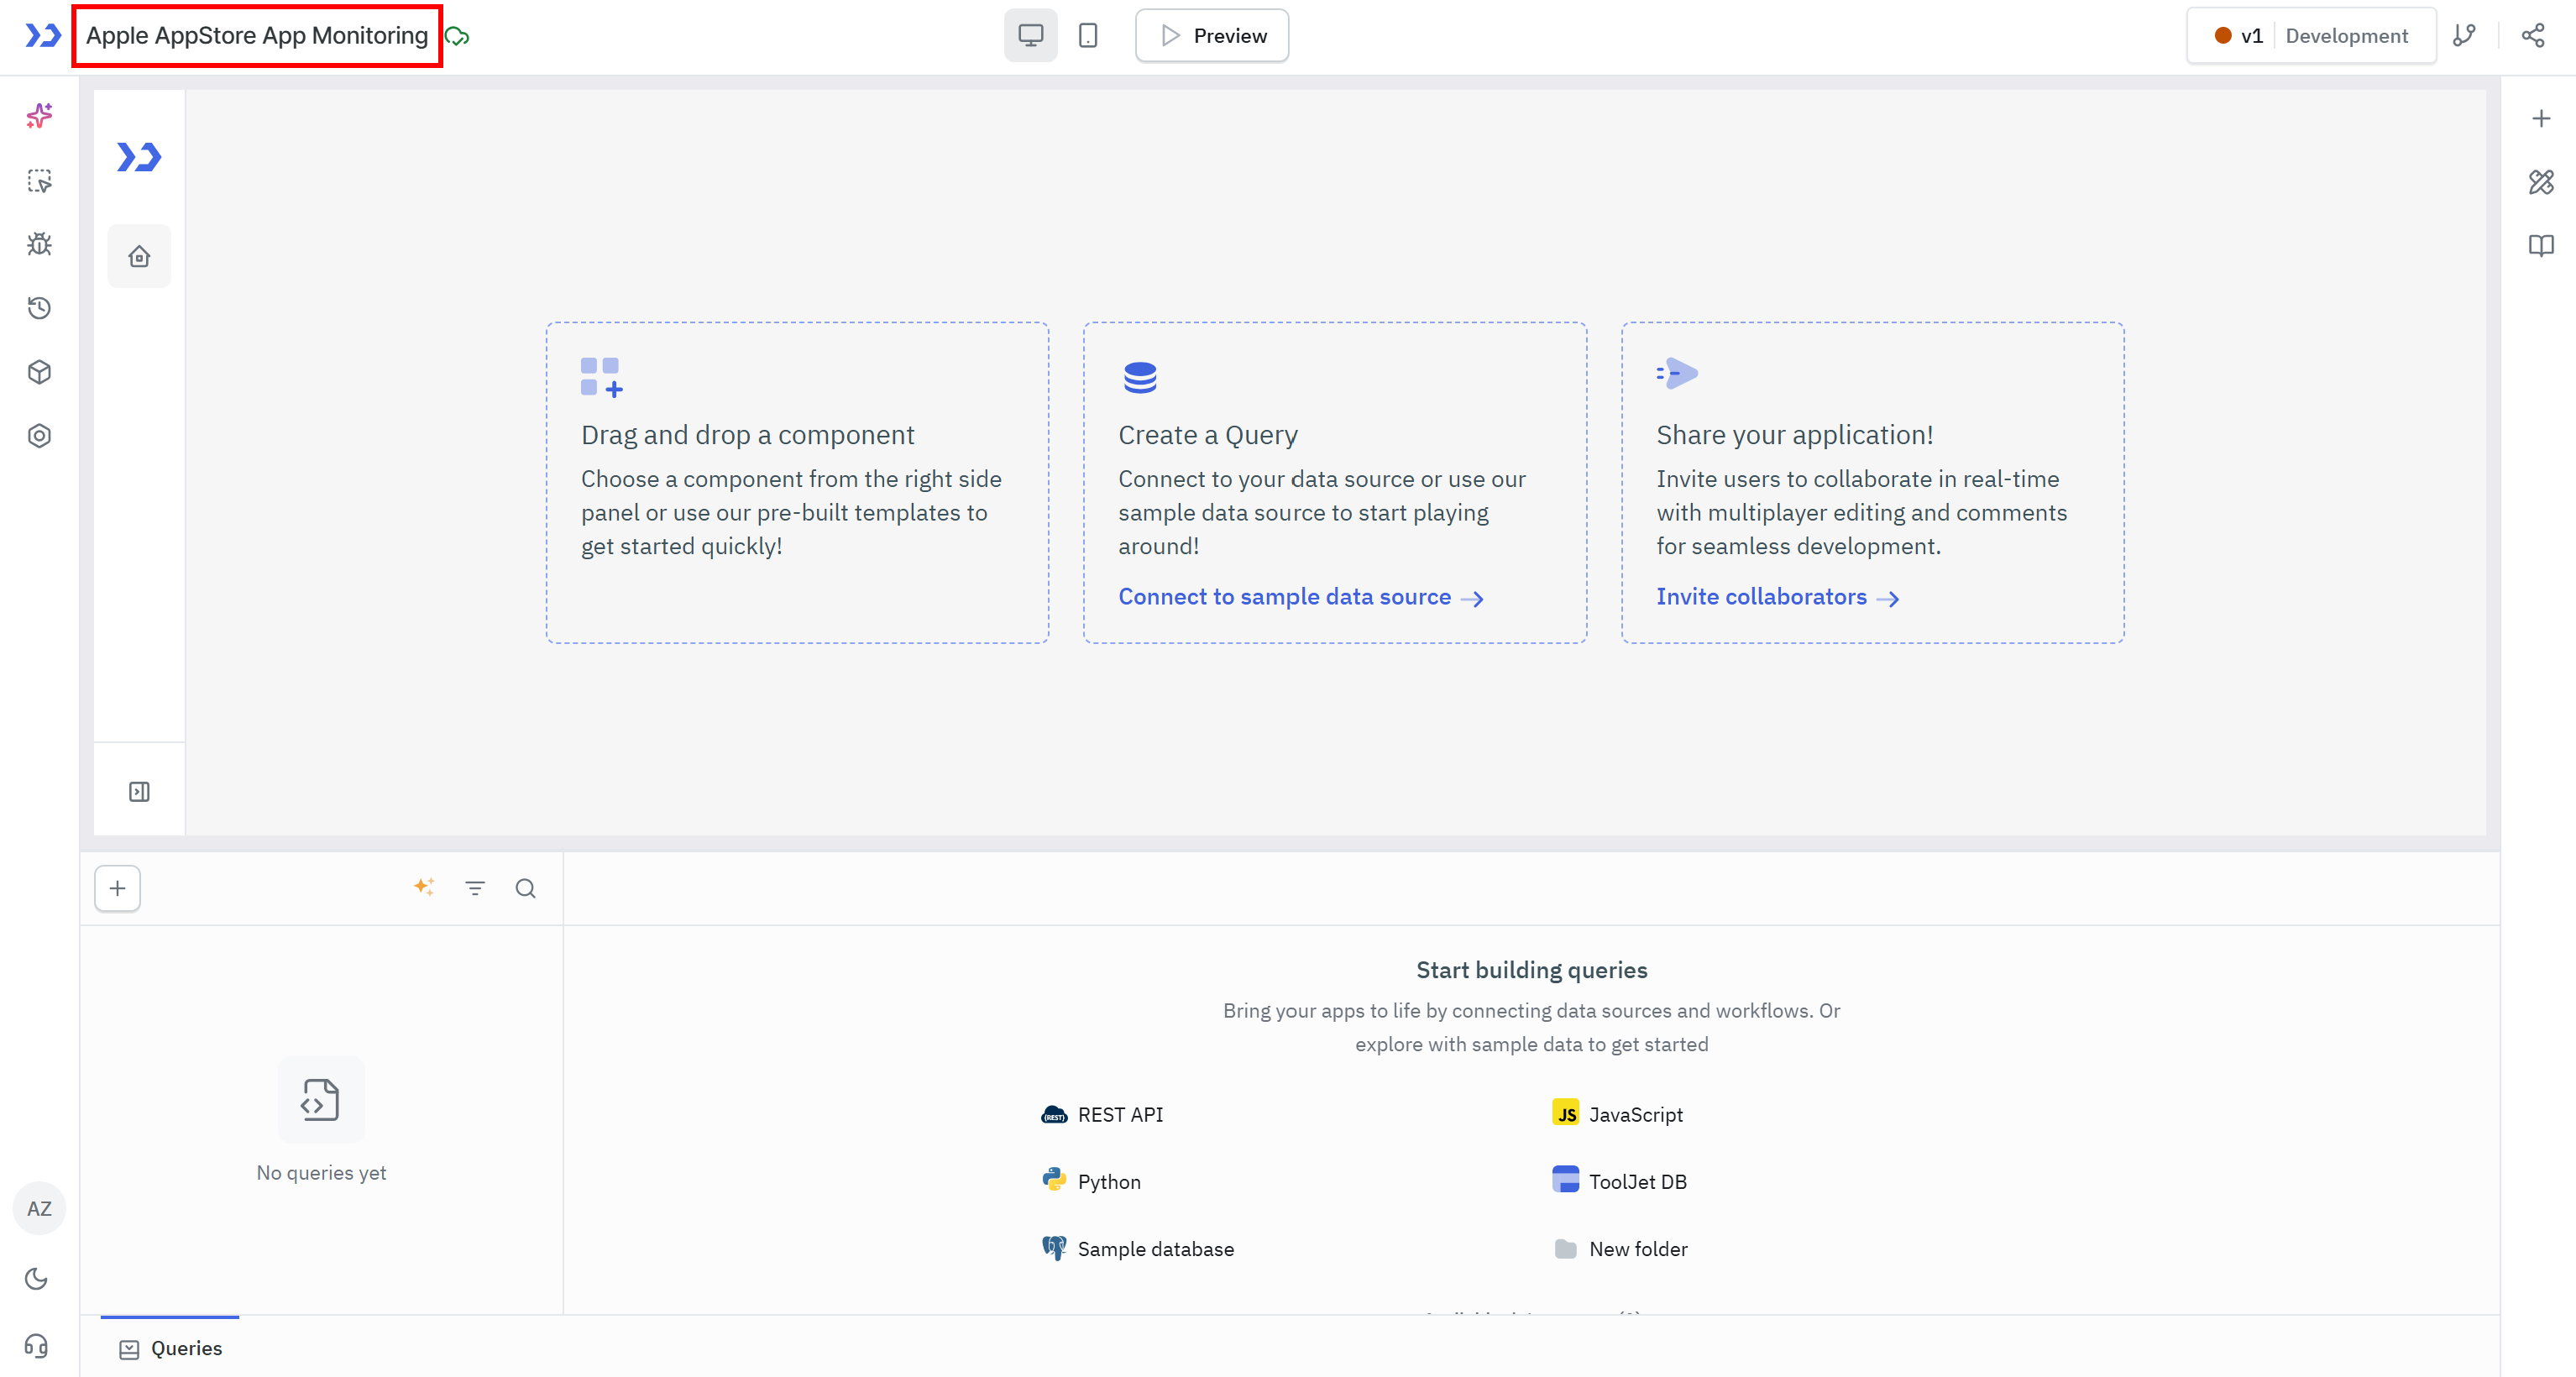Click the plus add component icon on right
The image size is (2576, 1377).
(x=2541, y=119)
